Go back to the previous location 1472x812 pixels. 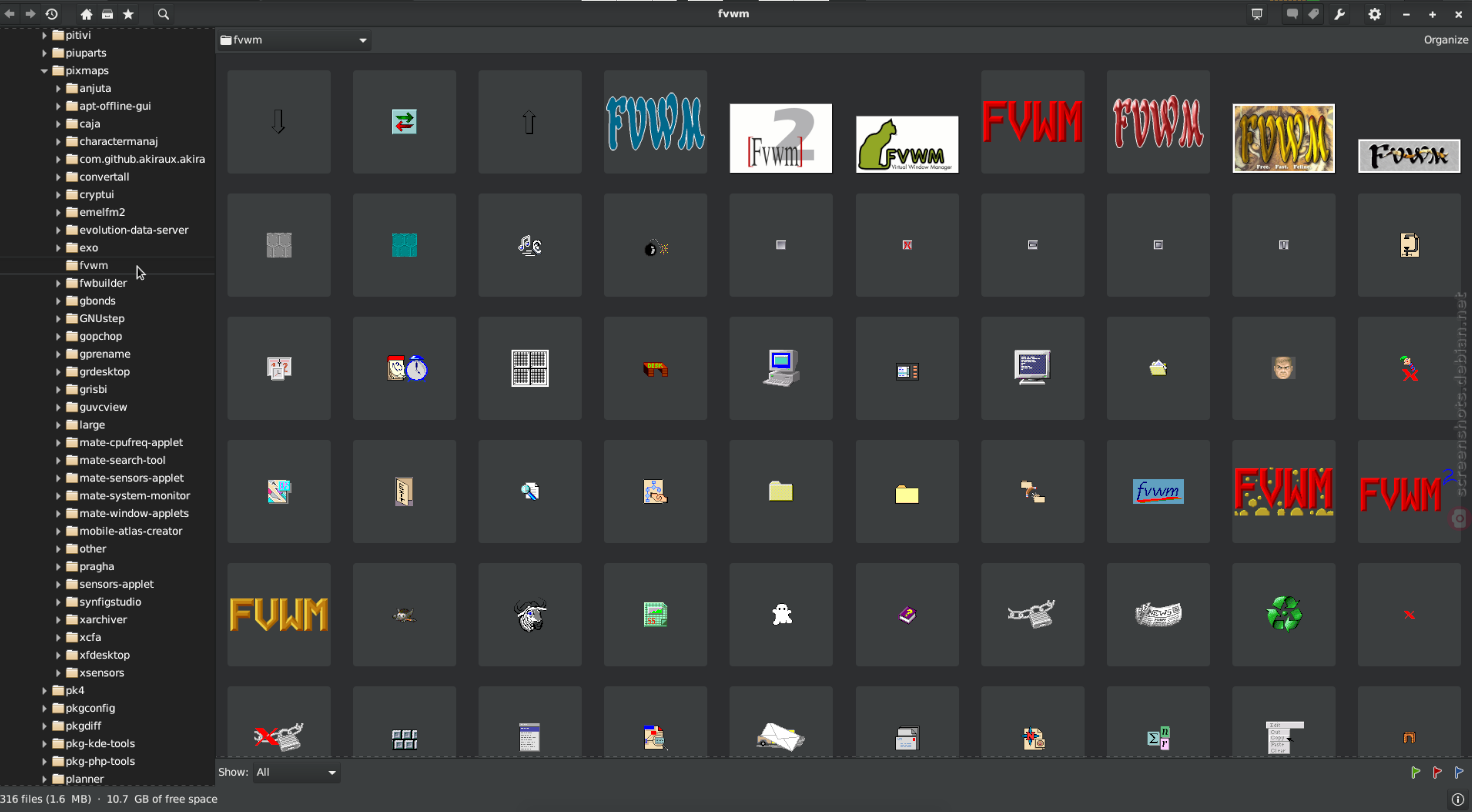point(10,14)
